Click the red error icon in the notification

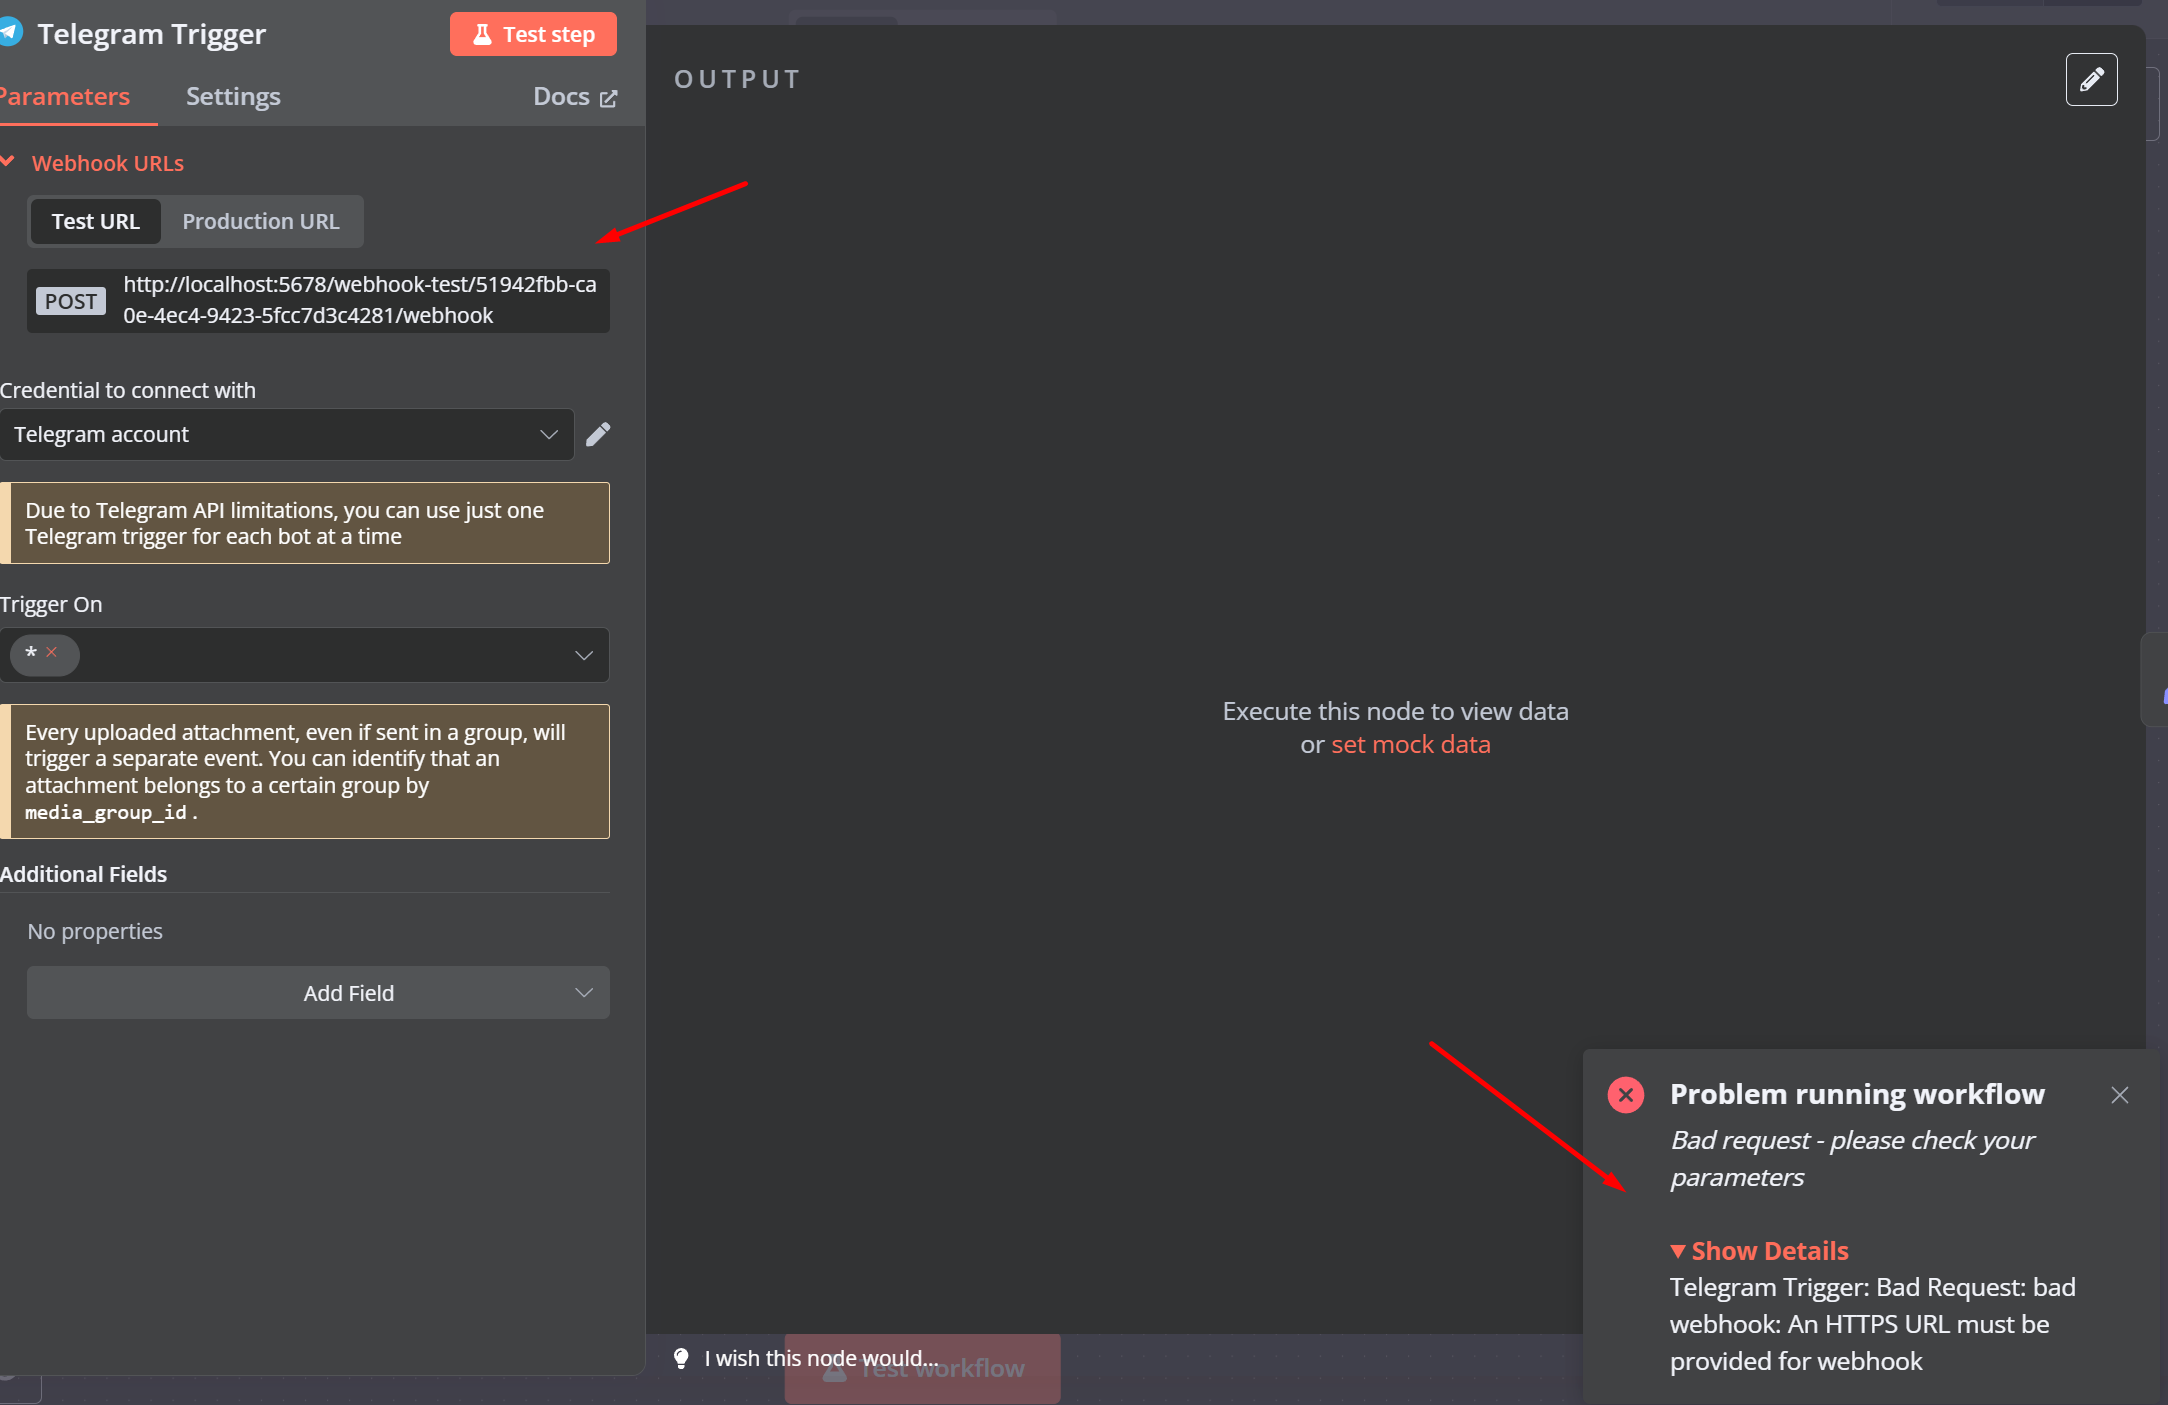[x=1625, y=1094]
